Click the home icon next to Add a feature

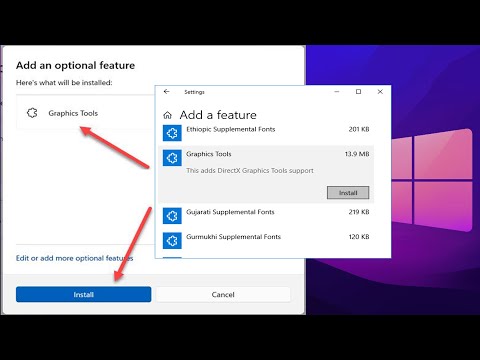click(167, 115)
